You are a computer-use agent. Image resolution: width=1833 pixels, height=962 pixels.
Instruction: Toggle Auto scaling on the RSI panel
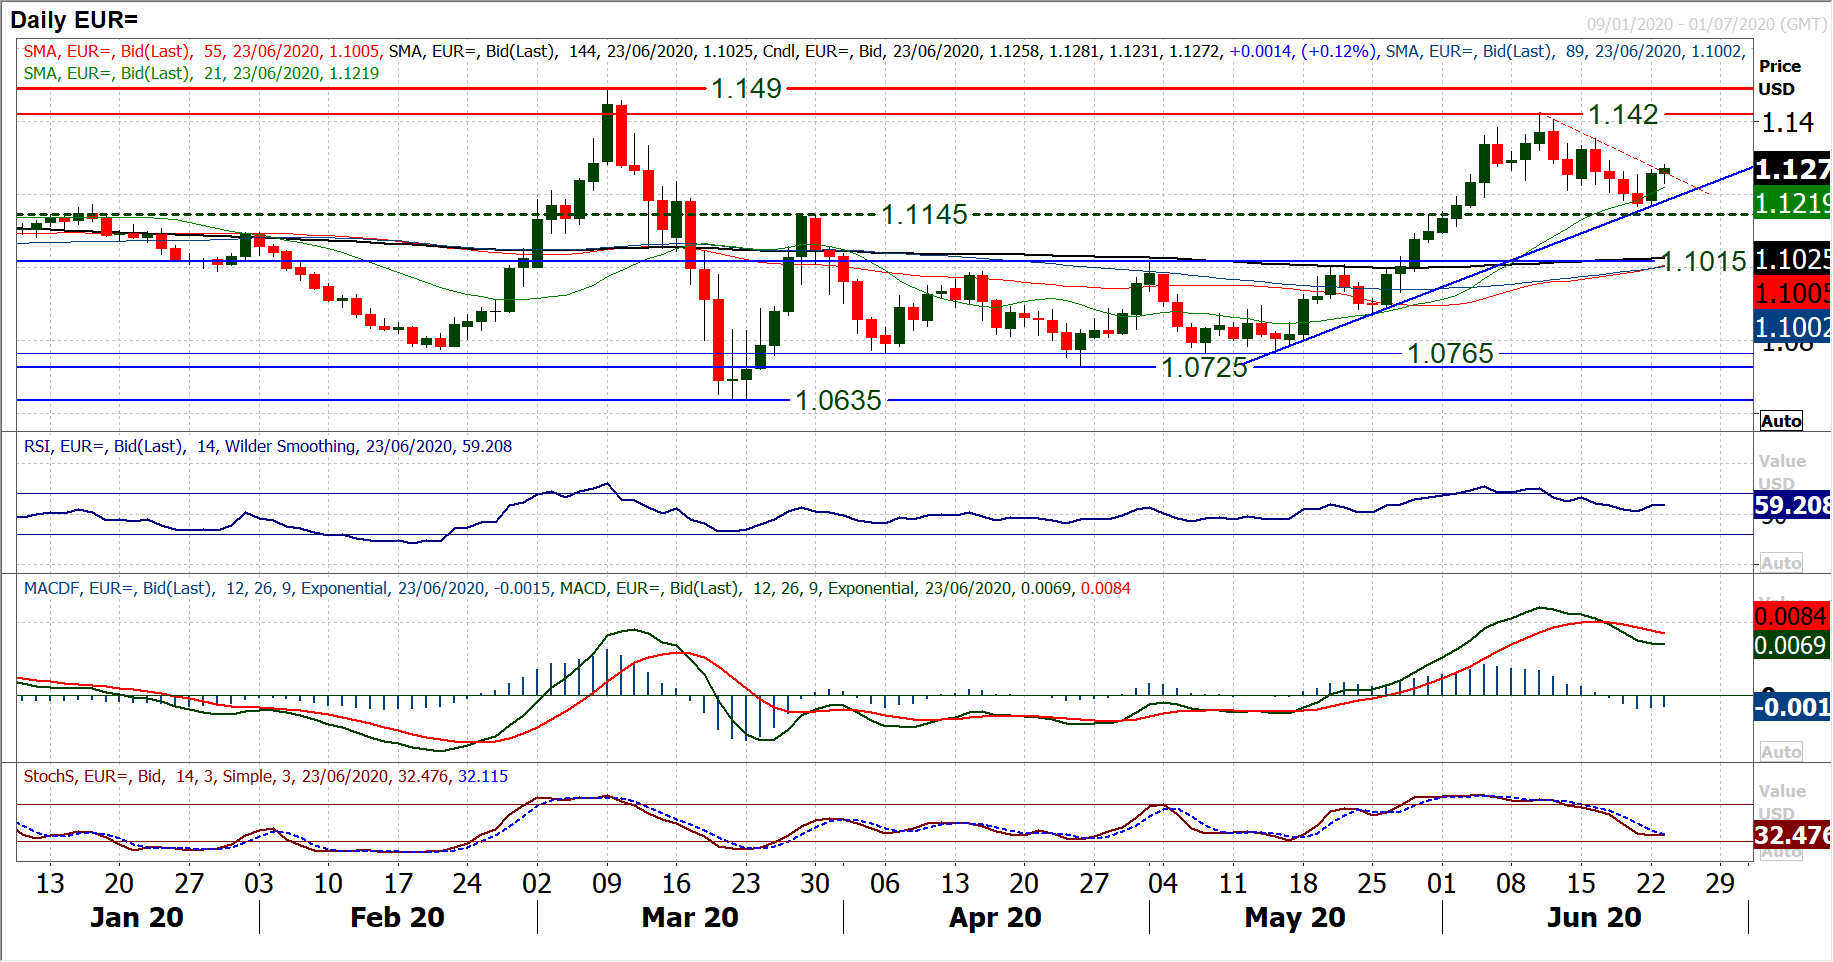pyautogui.click(x=1781, y=563)
